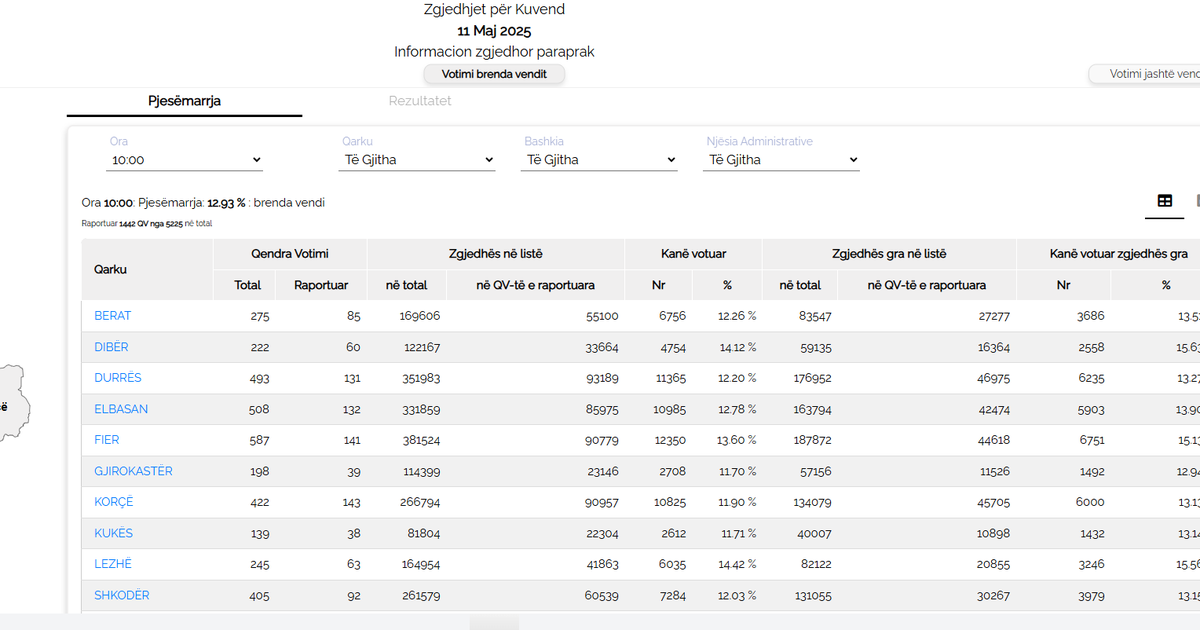This screenshot has height=630, width=1200.
Task: Expand the Qarku dropdown
Action: (417, 160)
